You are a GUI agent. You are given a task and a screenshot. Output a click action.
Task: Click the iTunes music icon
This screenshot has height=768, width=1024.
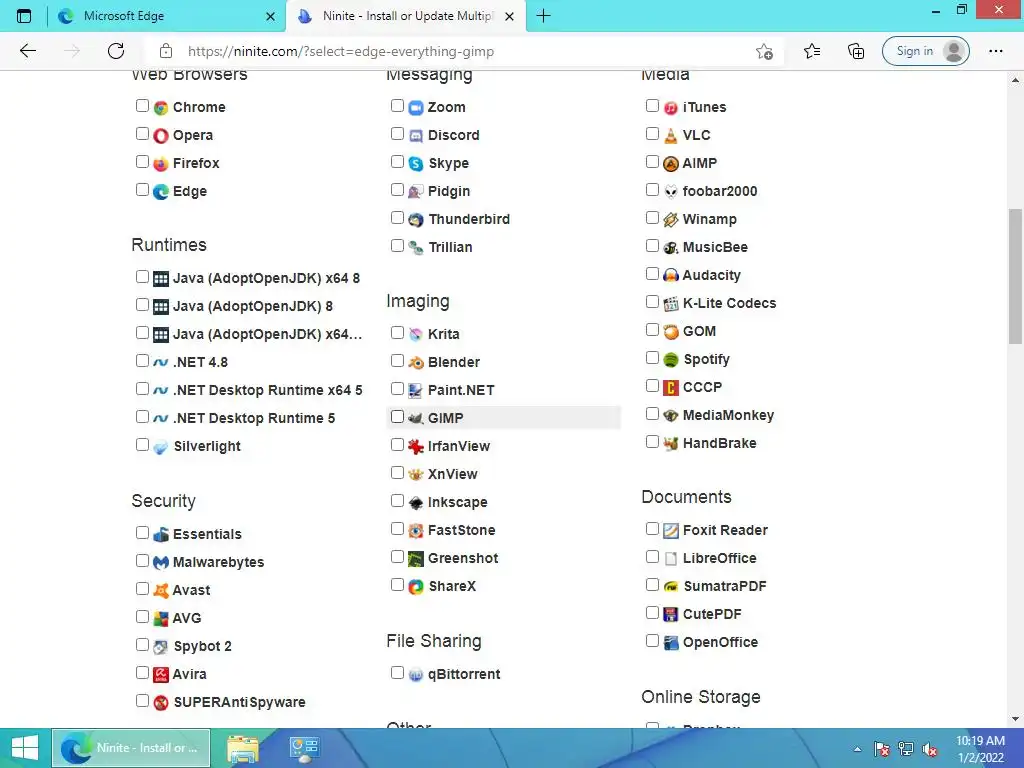coord(671,108)
